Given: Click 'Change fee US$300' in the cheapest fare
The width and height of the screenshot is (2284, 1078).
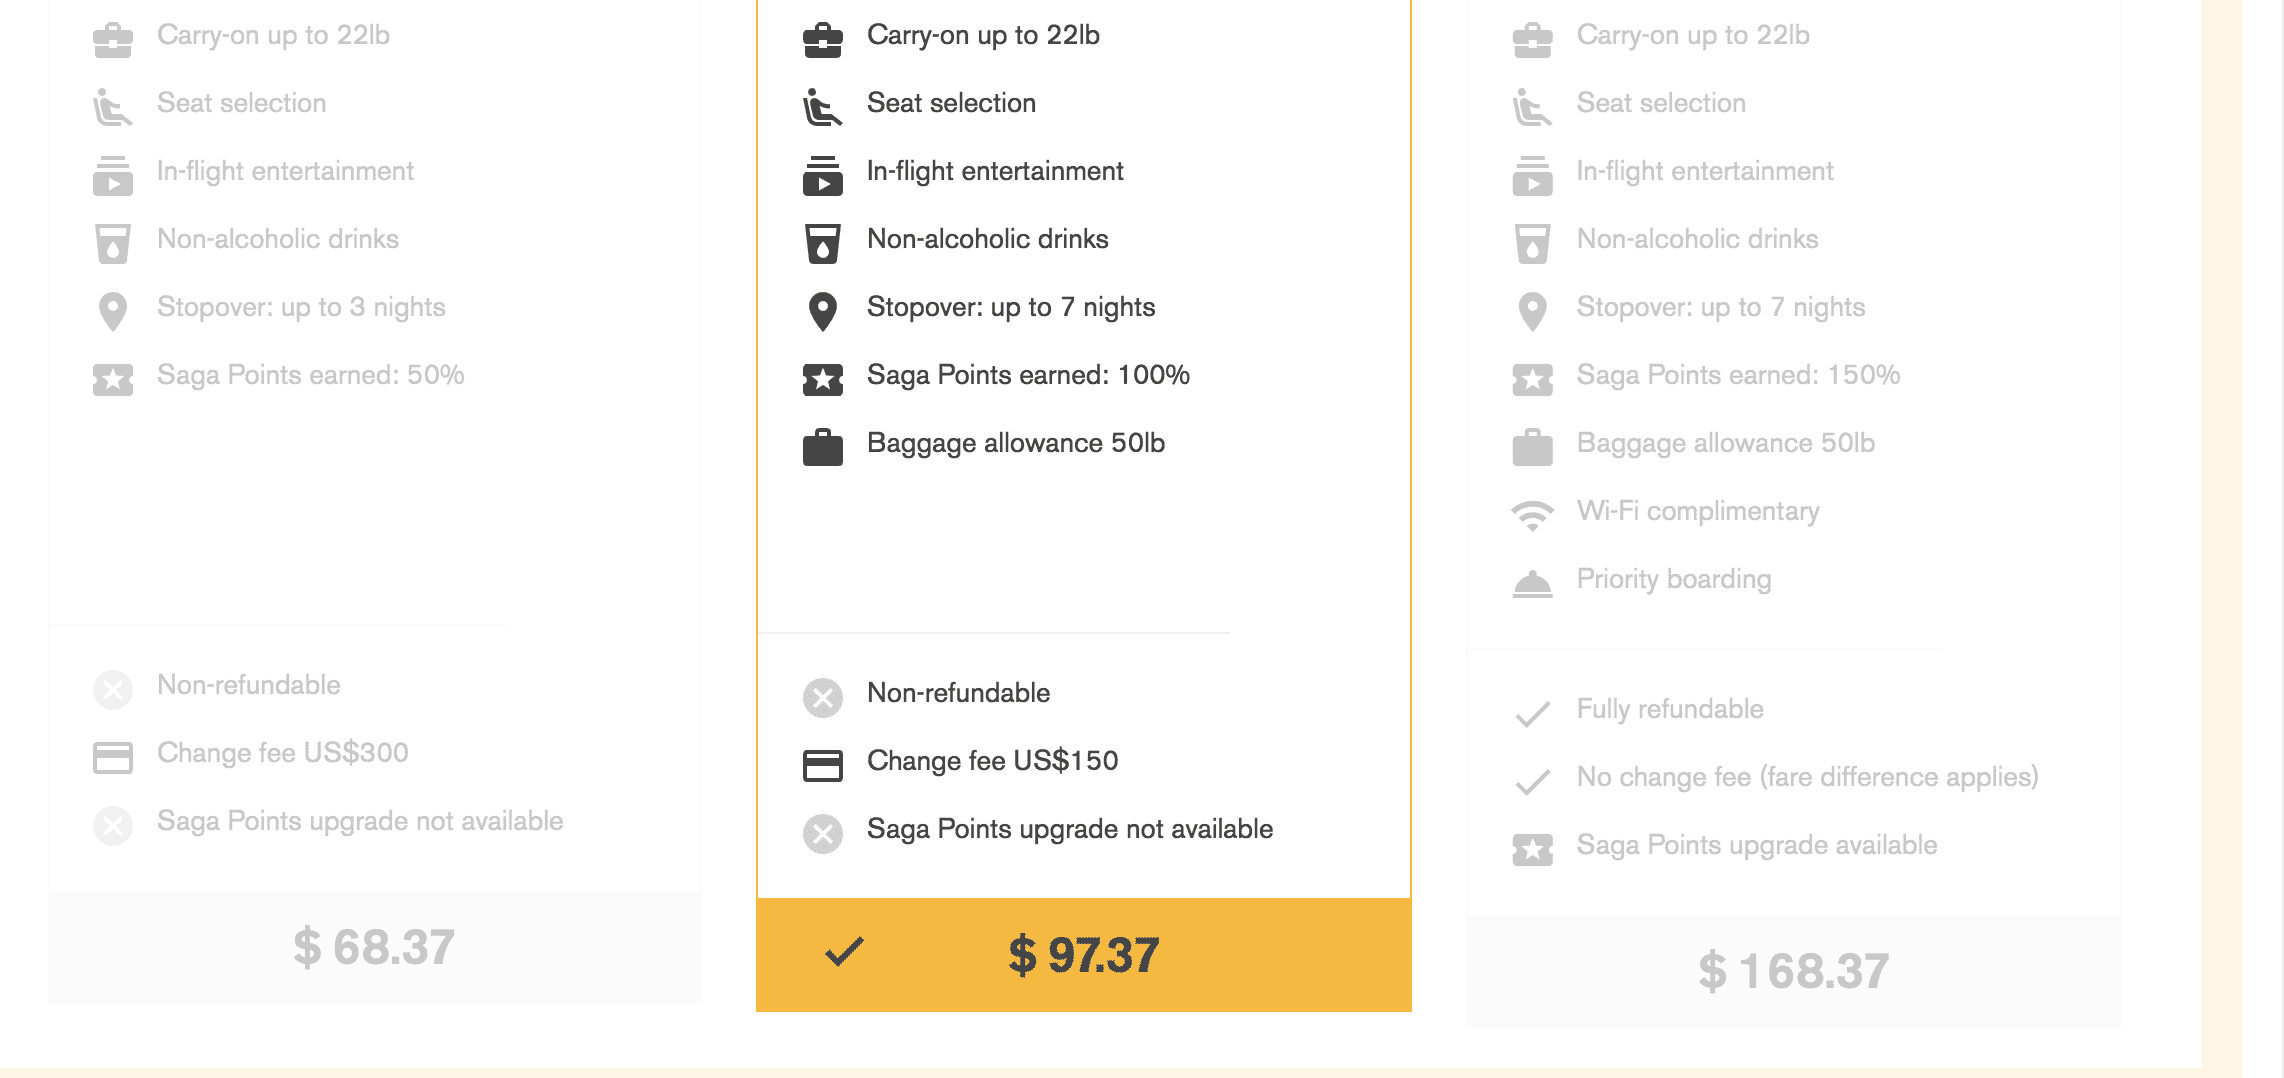Looking at the screenshot, I should coord(282,753).
